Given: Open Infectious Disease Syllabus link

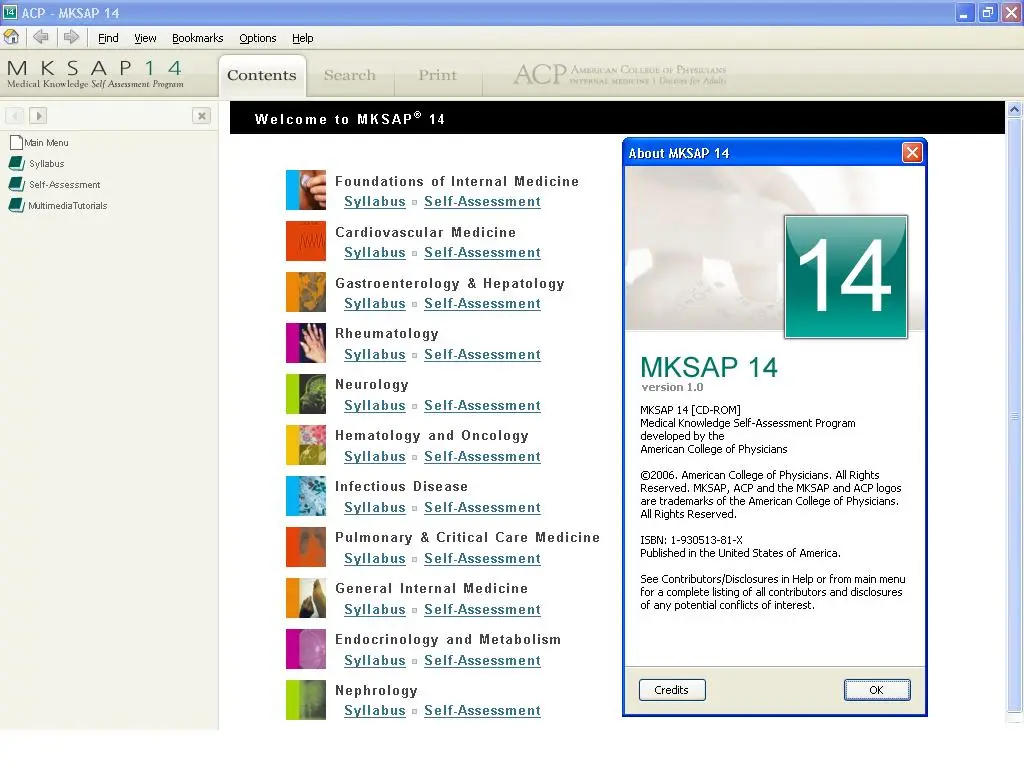Looking at the screenshot, I should click(x=375, y=507).
